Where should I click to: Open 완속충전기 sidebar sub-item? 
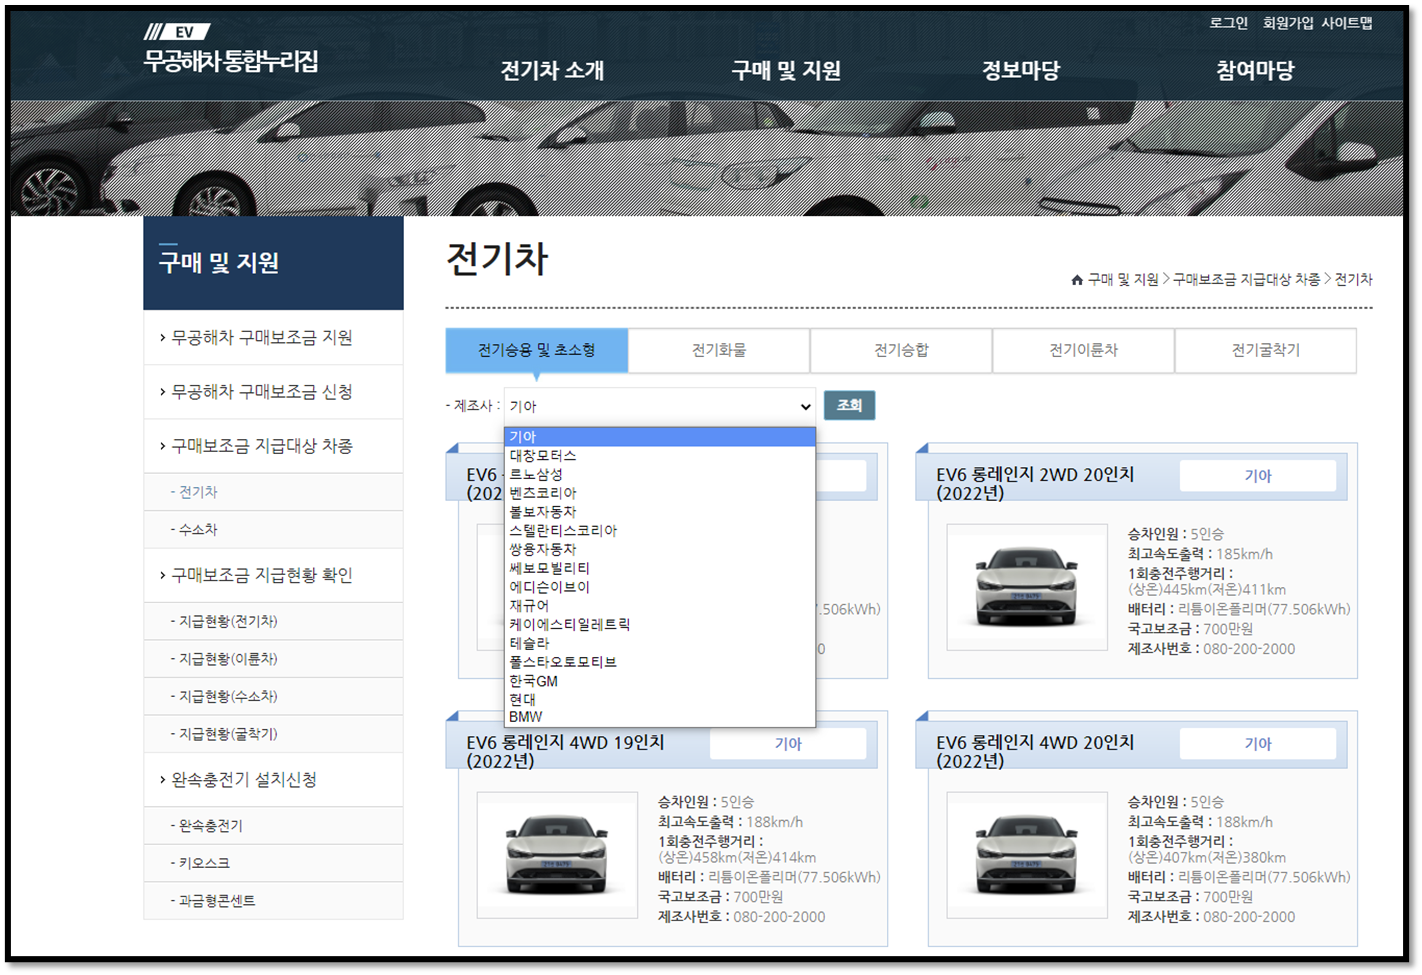[273, 826]
